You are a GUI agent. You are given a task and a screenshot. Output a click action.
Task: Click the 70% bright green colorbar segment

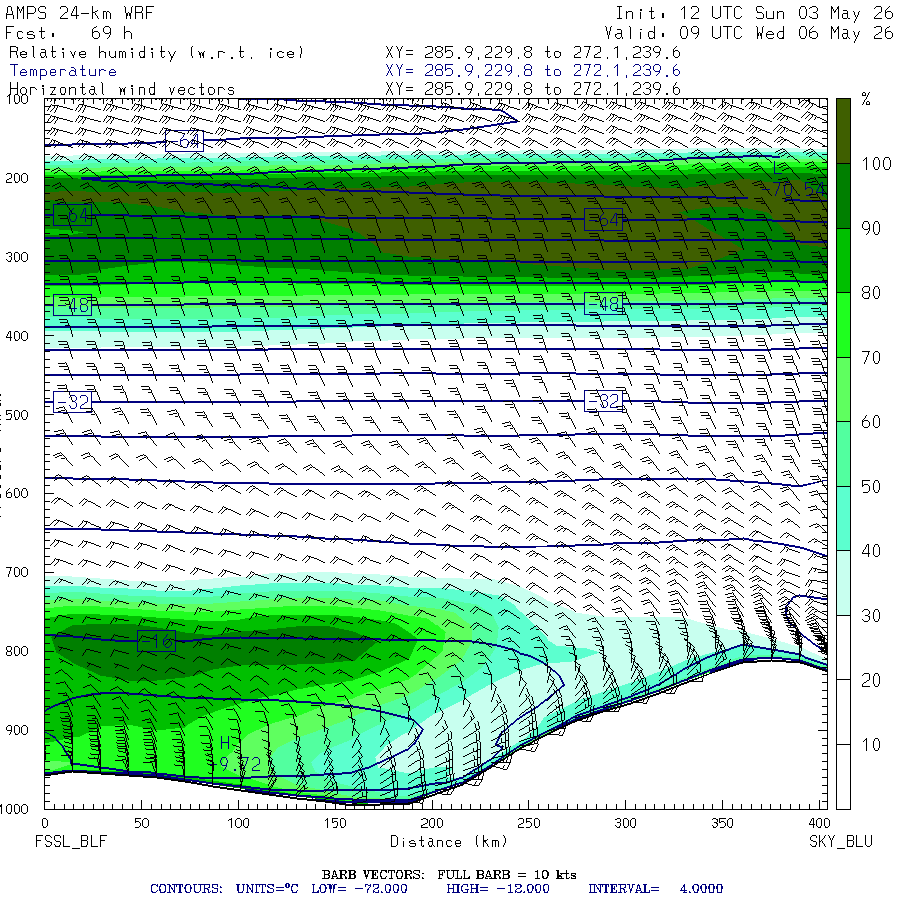tap(843, 325)
